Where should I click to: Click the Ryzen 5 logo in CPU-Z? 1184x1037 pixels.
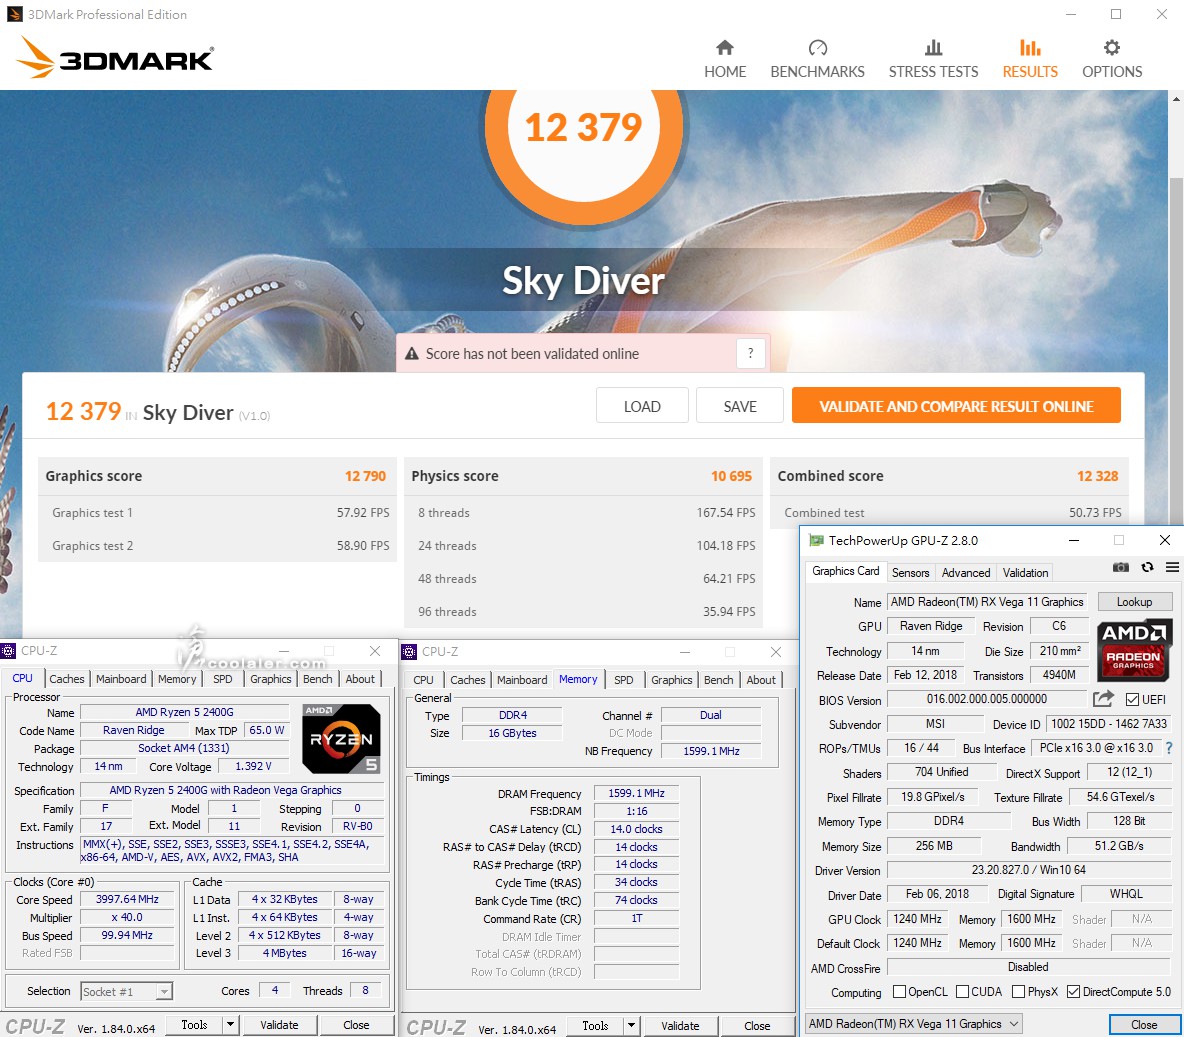(341, 739)
